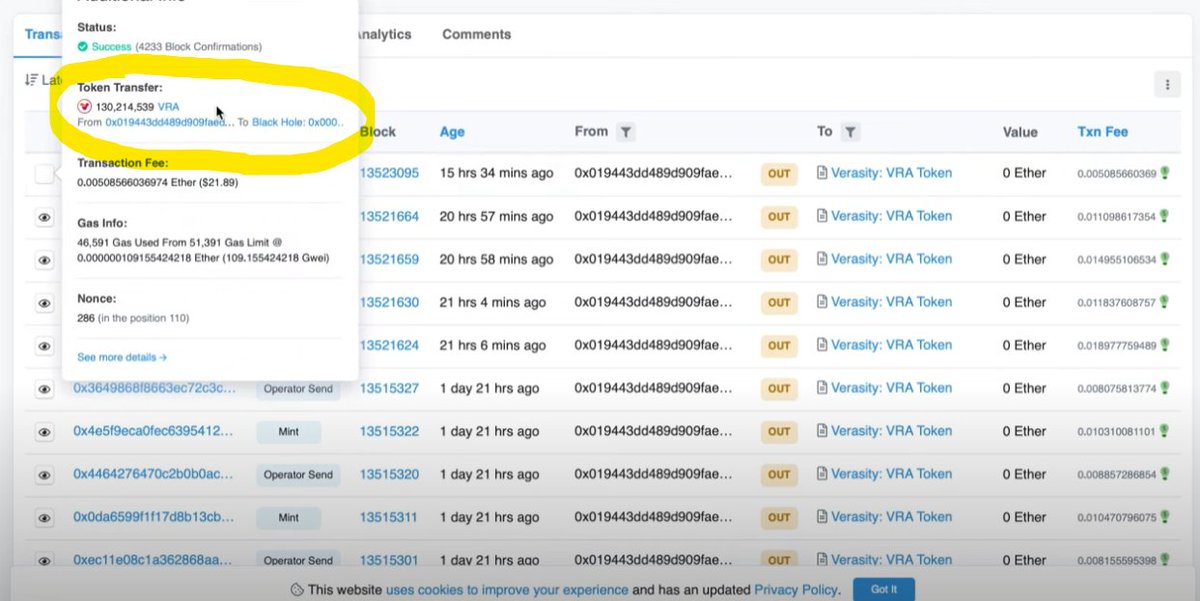
Task: Click the green Success check icon
Action: (x=83, y=47)
